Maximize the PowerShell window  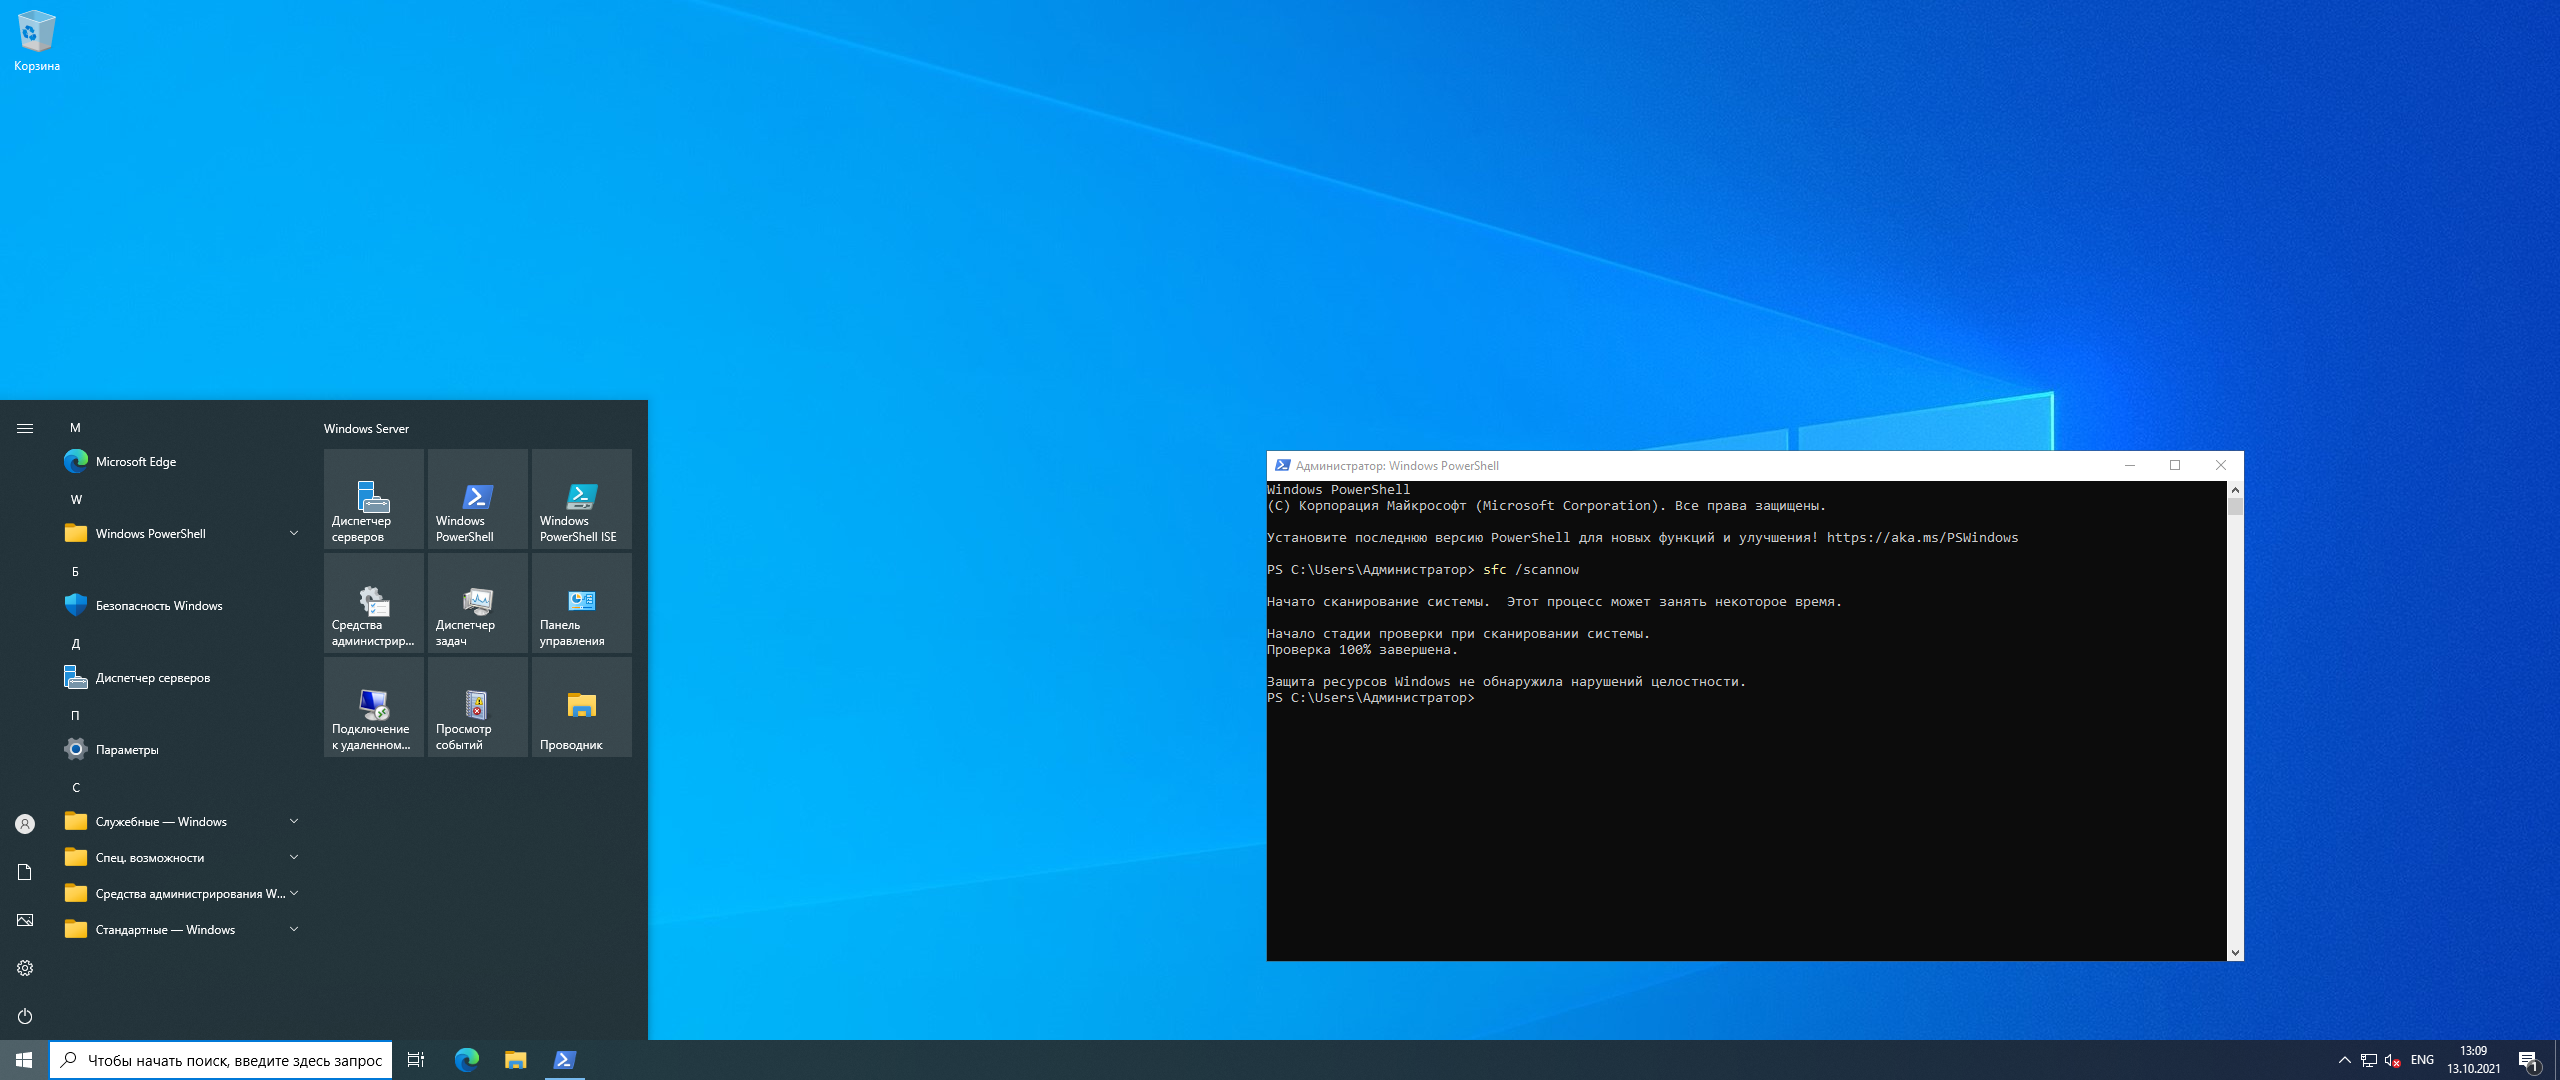2175,466
